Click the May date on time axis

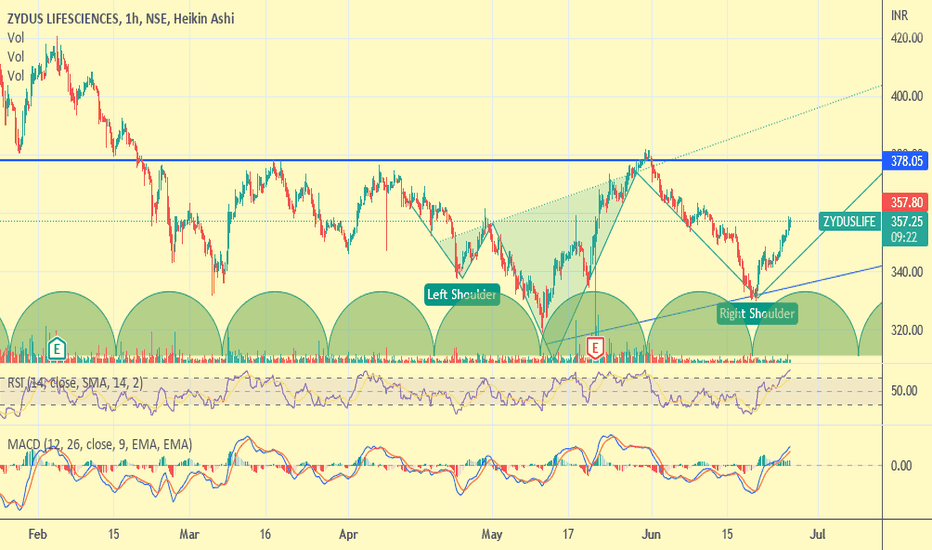[492, 535]
